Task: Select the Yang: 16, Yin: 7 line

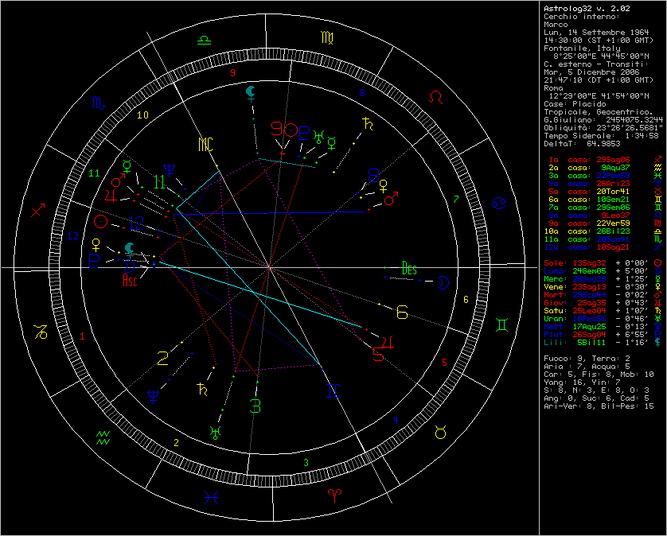Action: pos(584,382)
